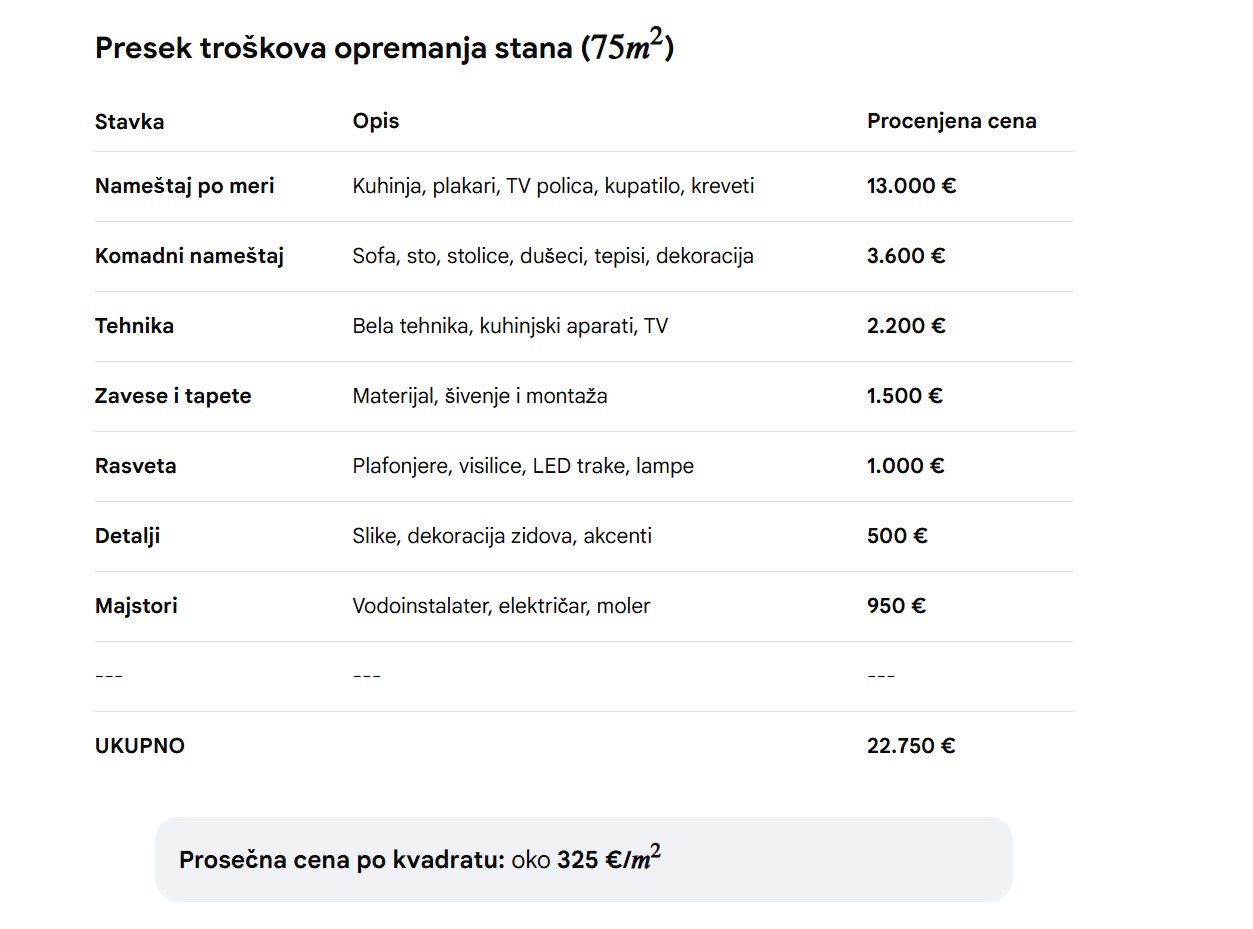This screenshot has width=1253, height=929.
Task: Click the 'Sofa, sto, stolice' description text
Action: click(552, 256)
